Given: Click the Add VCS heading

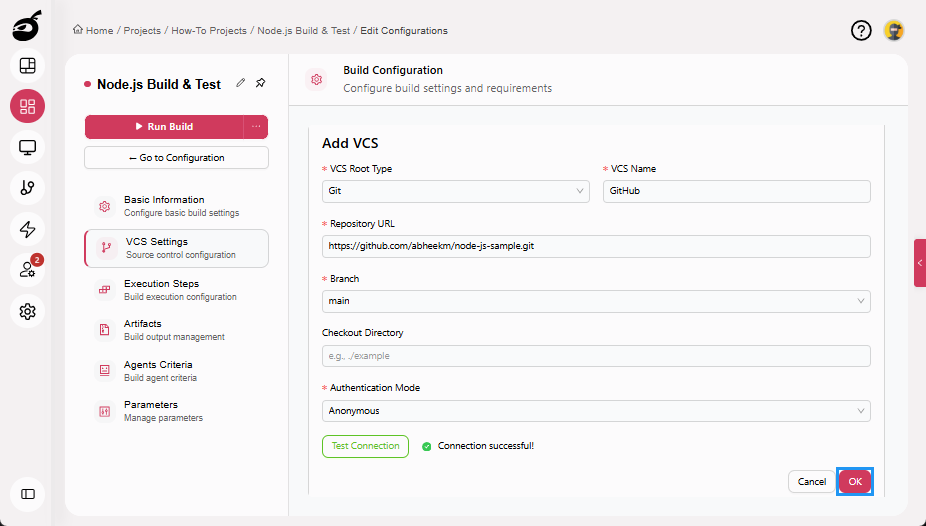Looking at the screenshot, I should 350,143.
